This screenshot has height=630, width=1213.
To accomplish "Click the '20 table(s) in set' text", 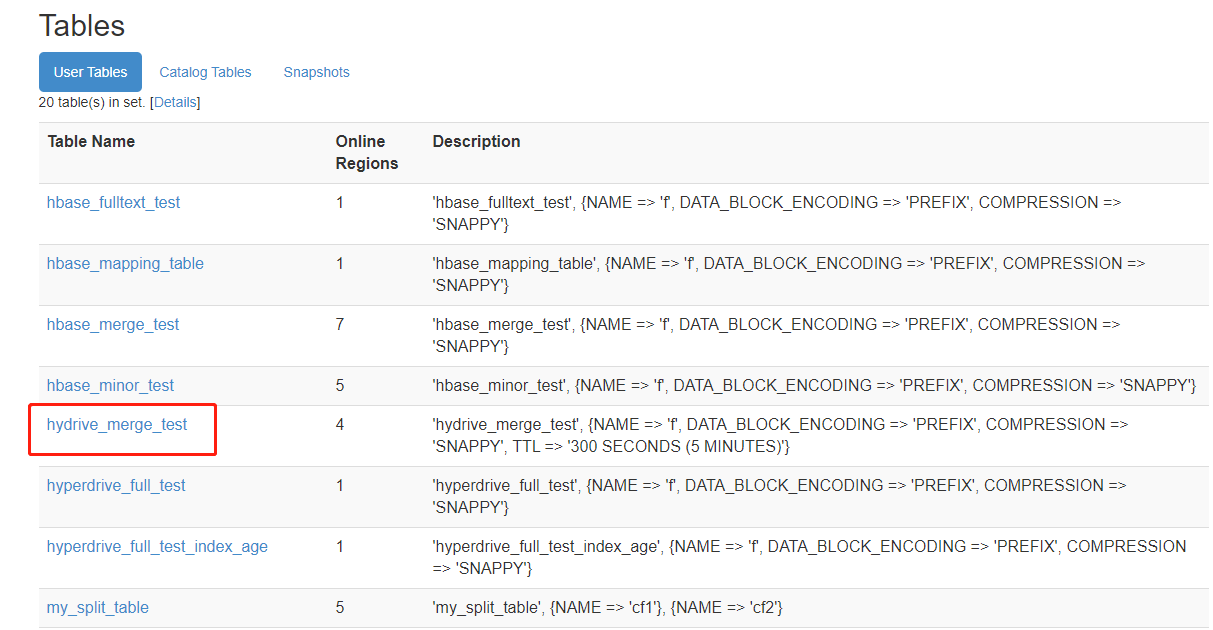I will [92, 102].
